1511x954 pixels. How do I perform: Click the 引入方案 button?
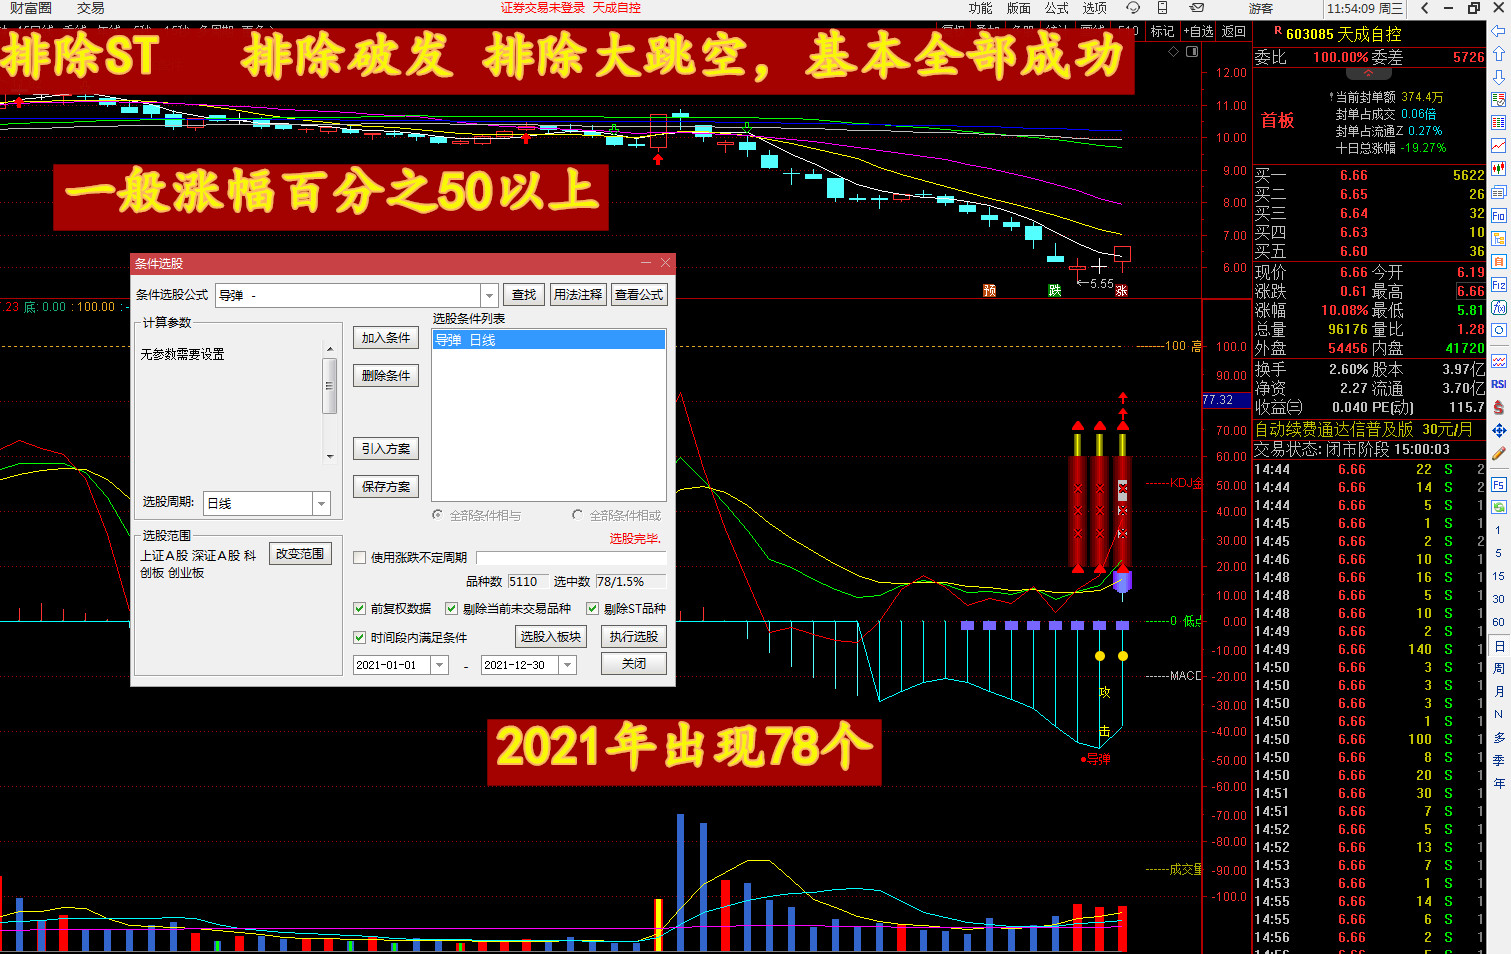pos(386,449)
